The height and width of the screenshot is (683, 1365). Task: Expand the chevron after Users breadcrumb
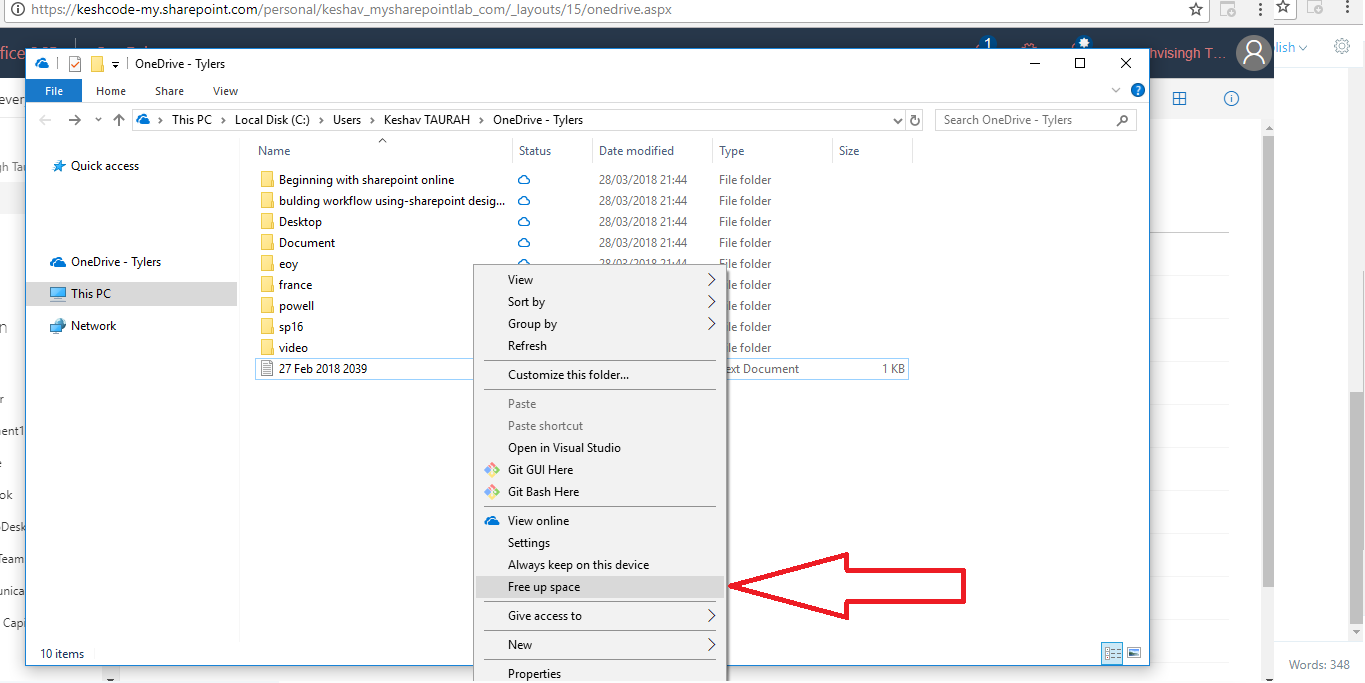(x=373, y=120)
